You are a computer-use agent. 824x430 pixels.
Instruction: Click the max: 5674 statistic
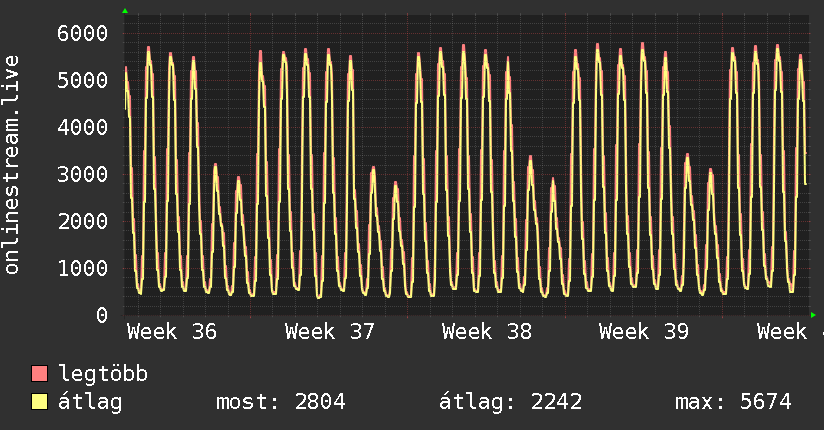coord(733,402)
